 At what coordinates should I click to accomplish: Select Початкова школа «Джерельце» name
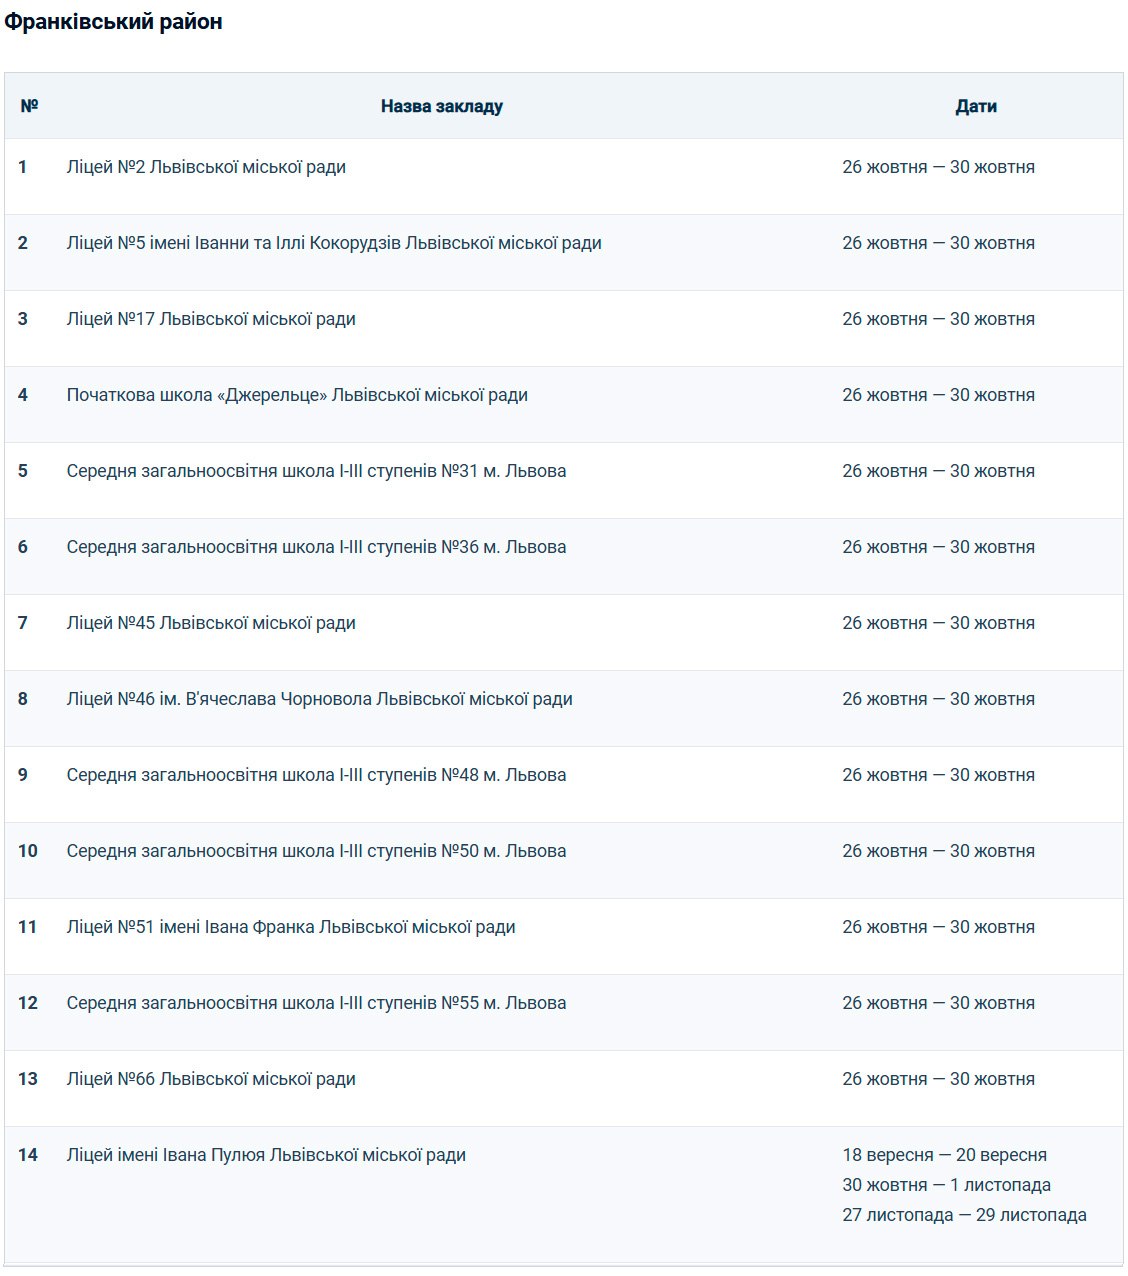[x=297, y=395]
